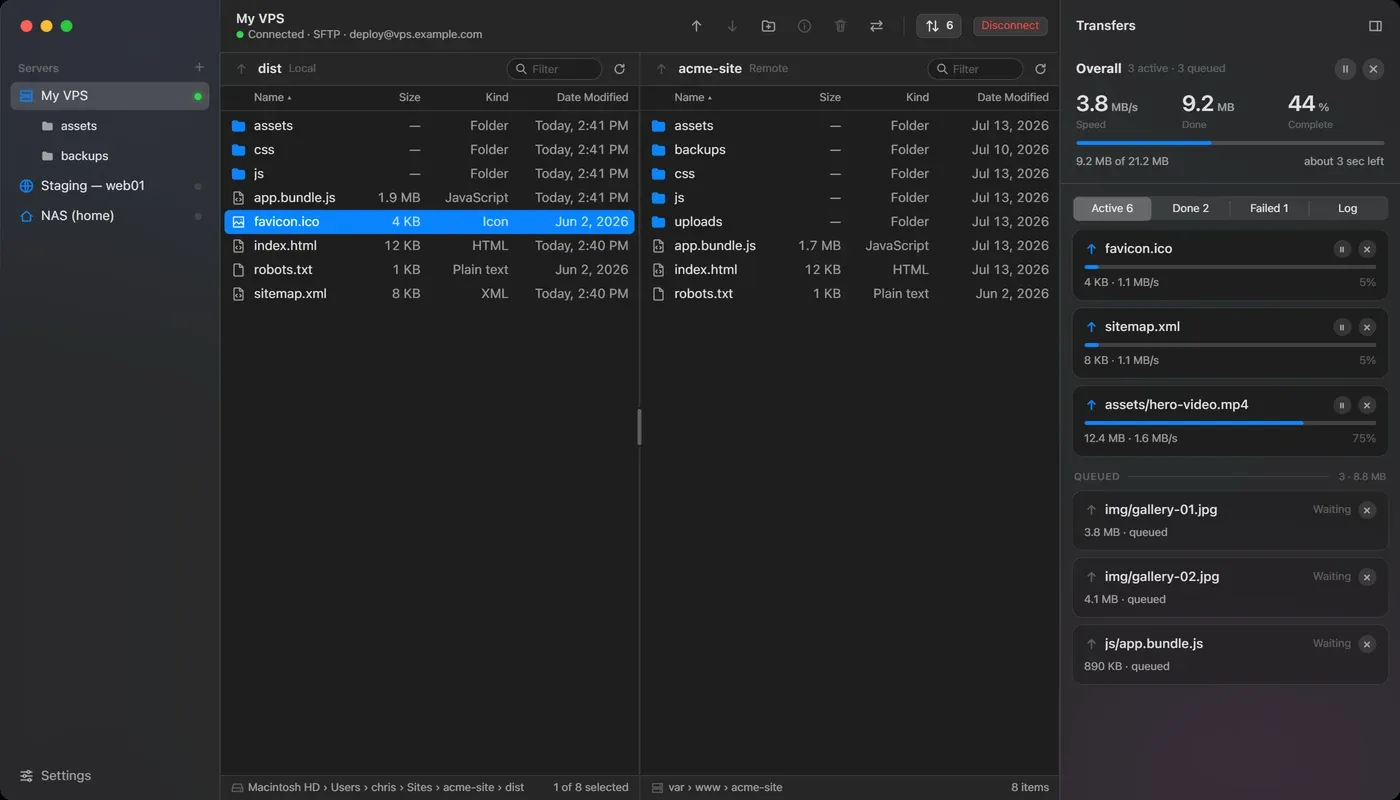Screen dimensions: 1400x800
Task: Select the remote backups folder row
Action: 850,150
